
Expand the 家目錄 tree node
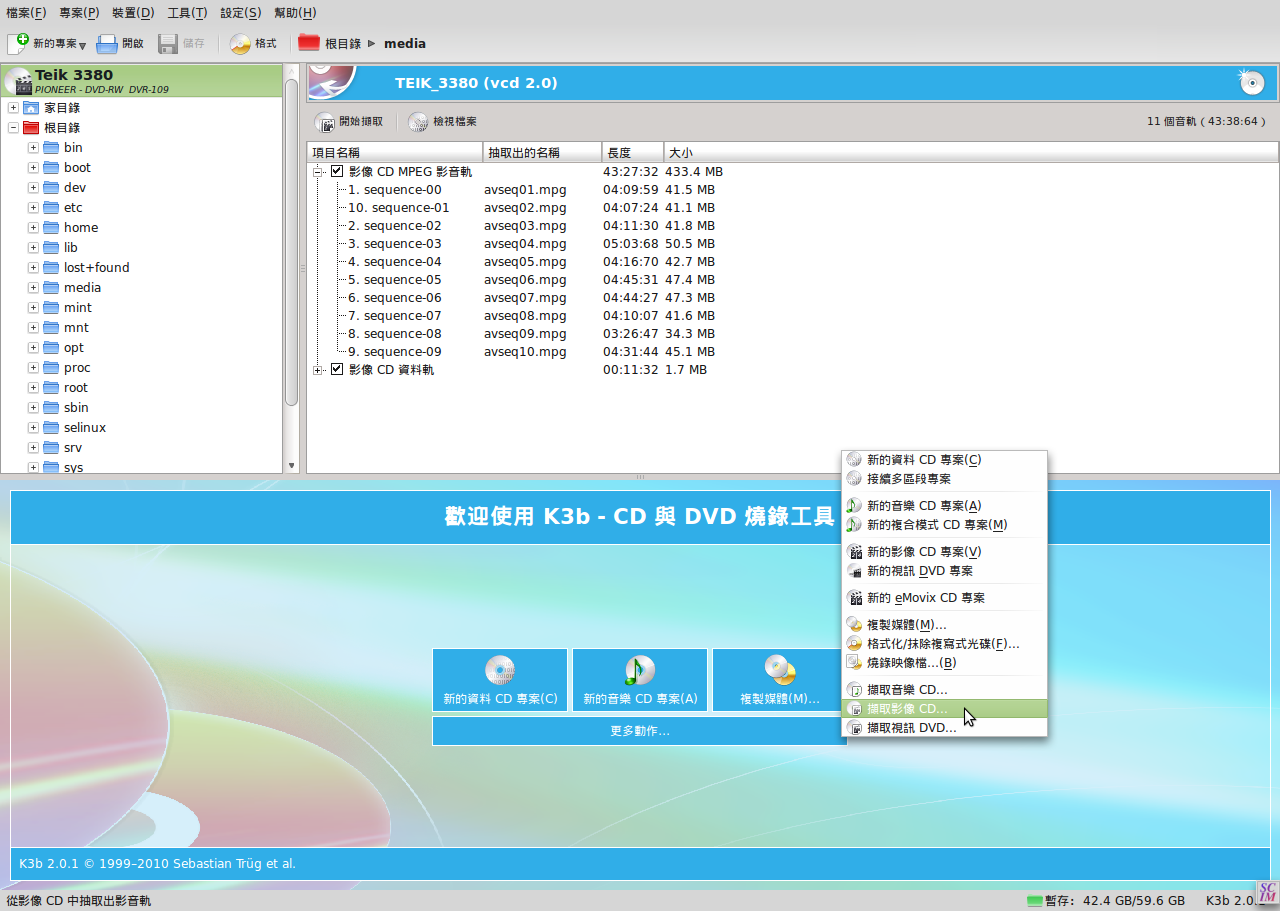click(x=13, y=108)
